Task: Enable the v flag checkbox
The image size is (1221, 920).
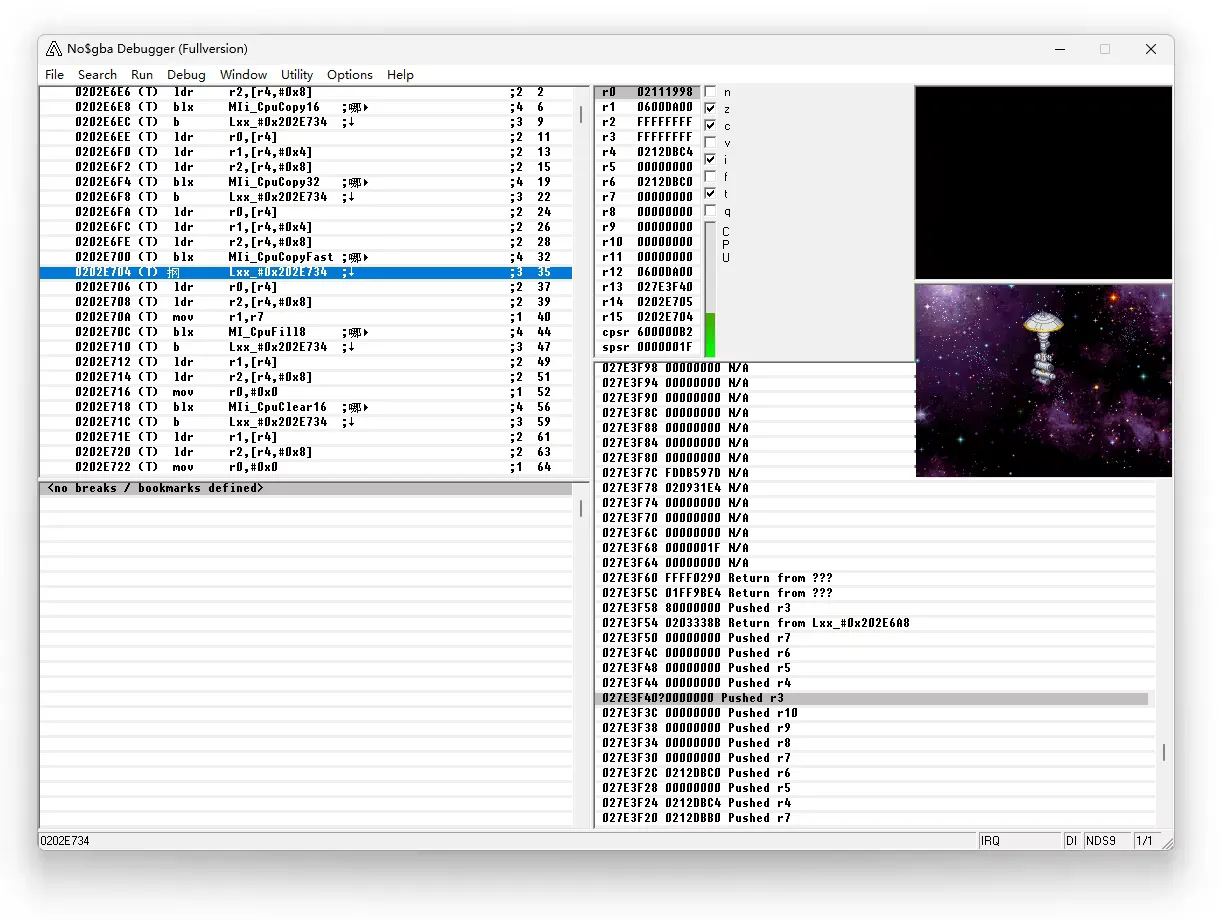Action: [710, 142]
